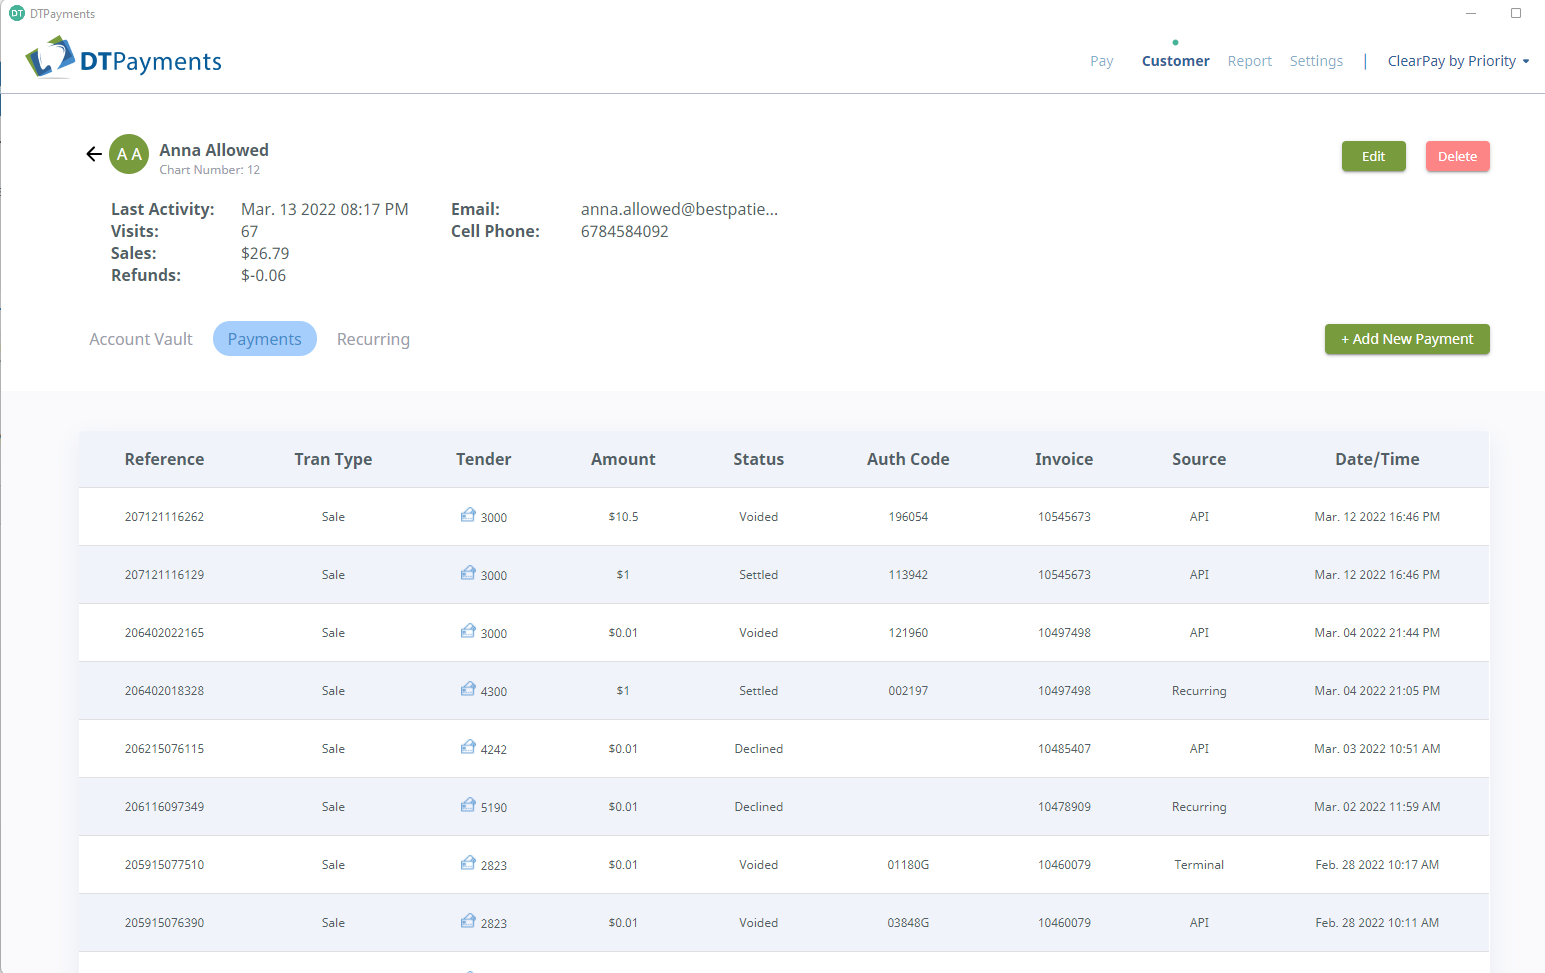Click the card icon for tender 4300
The image size is (1545, 973).
click(468, 689)
